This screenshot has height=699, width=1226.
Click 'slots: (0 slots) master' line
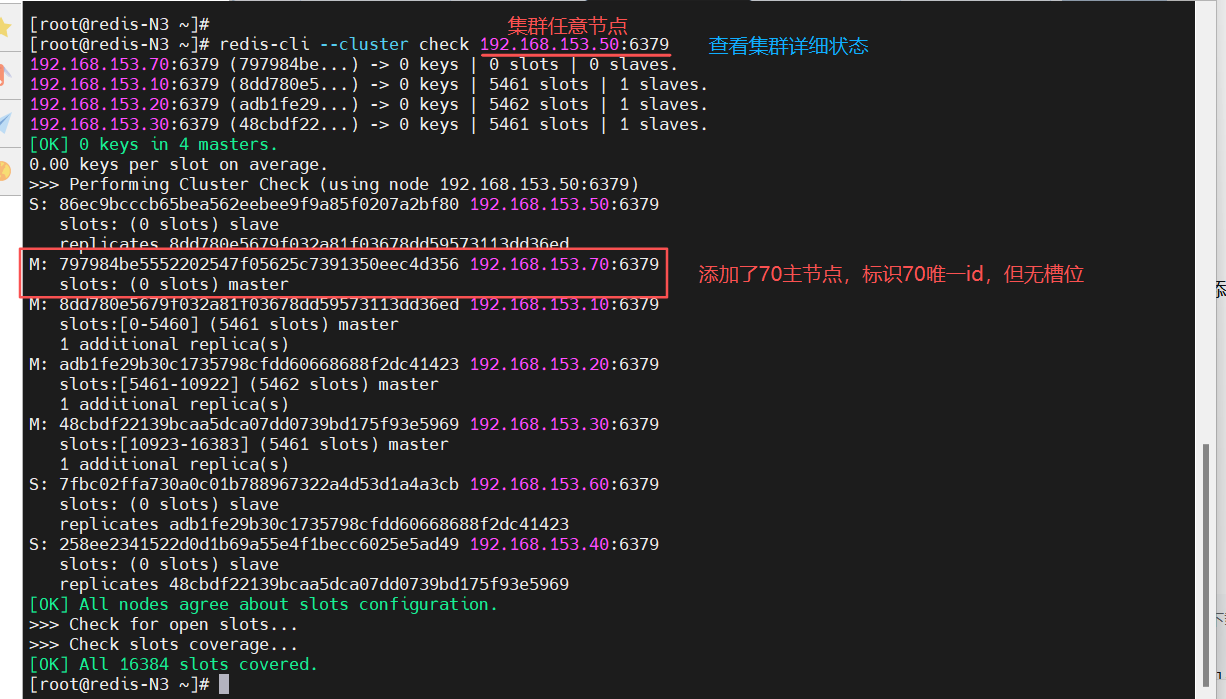point(174,284)
